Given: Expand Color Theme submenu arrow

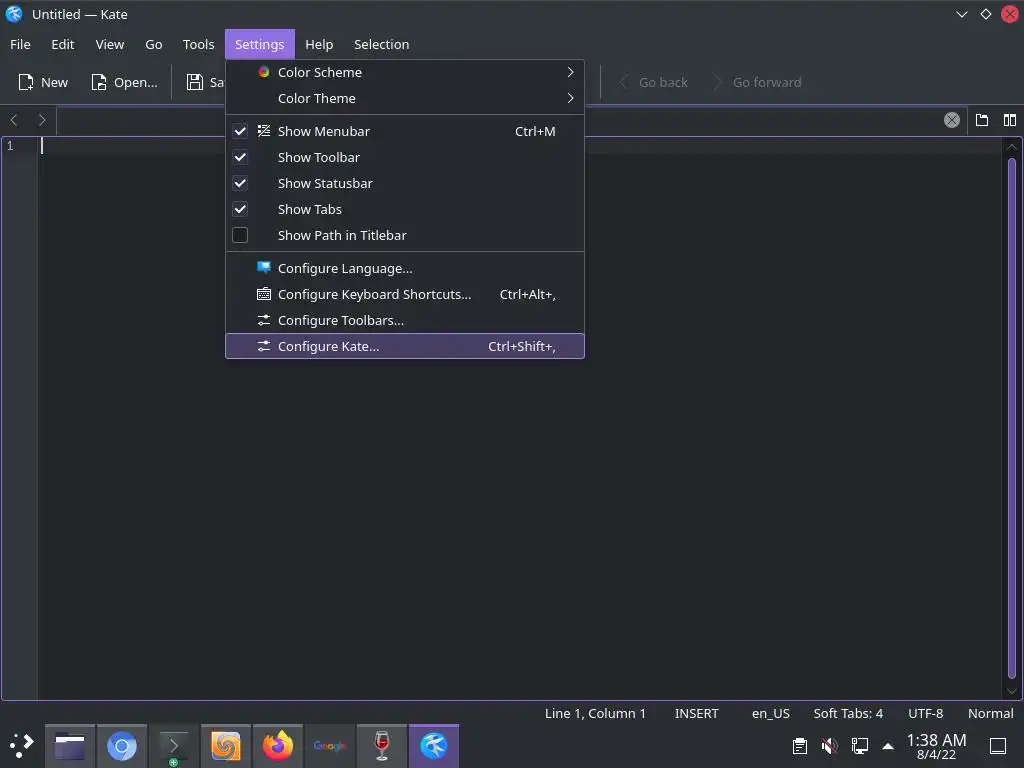Looking at the screenshot, I should click(570, 98).
